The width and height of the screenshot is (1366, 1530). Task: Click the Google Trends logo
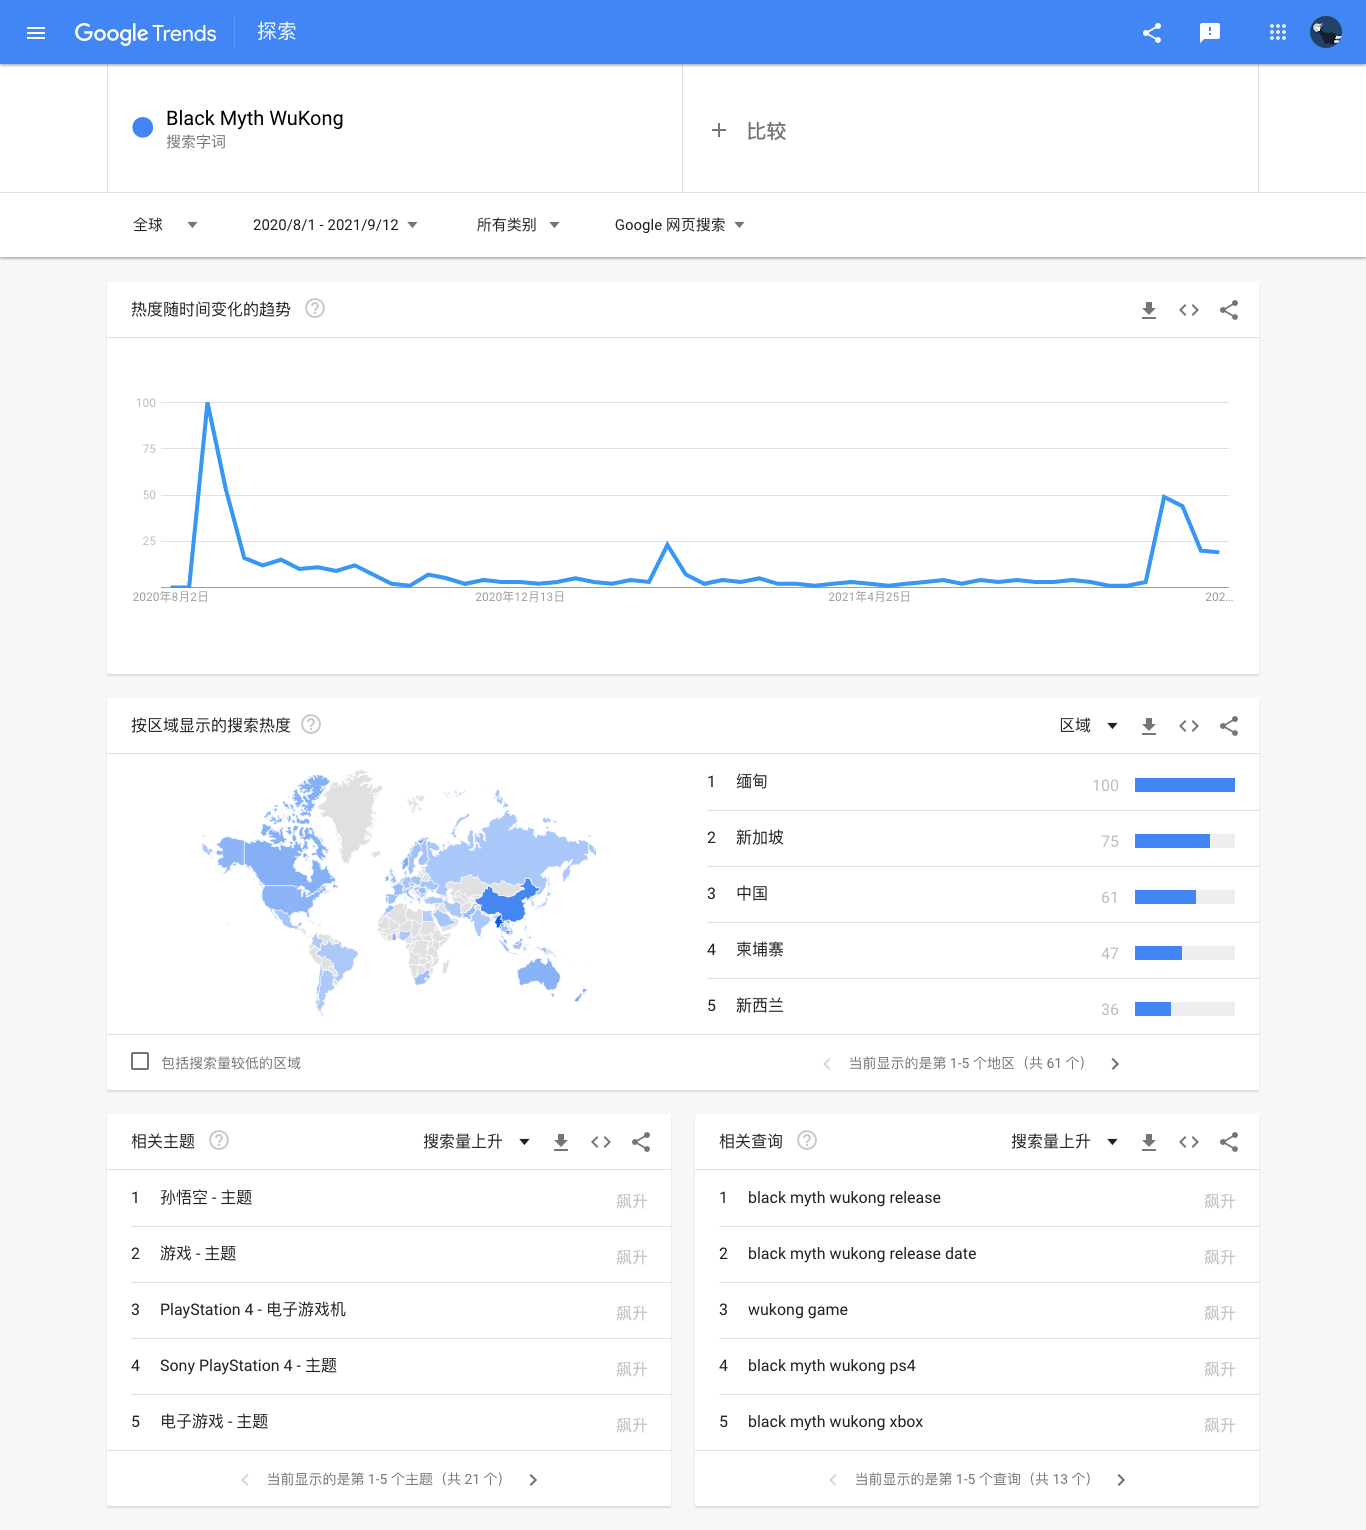coord(146,33)
